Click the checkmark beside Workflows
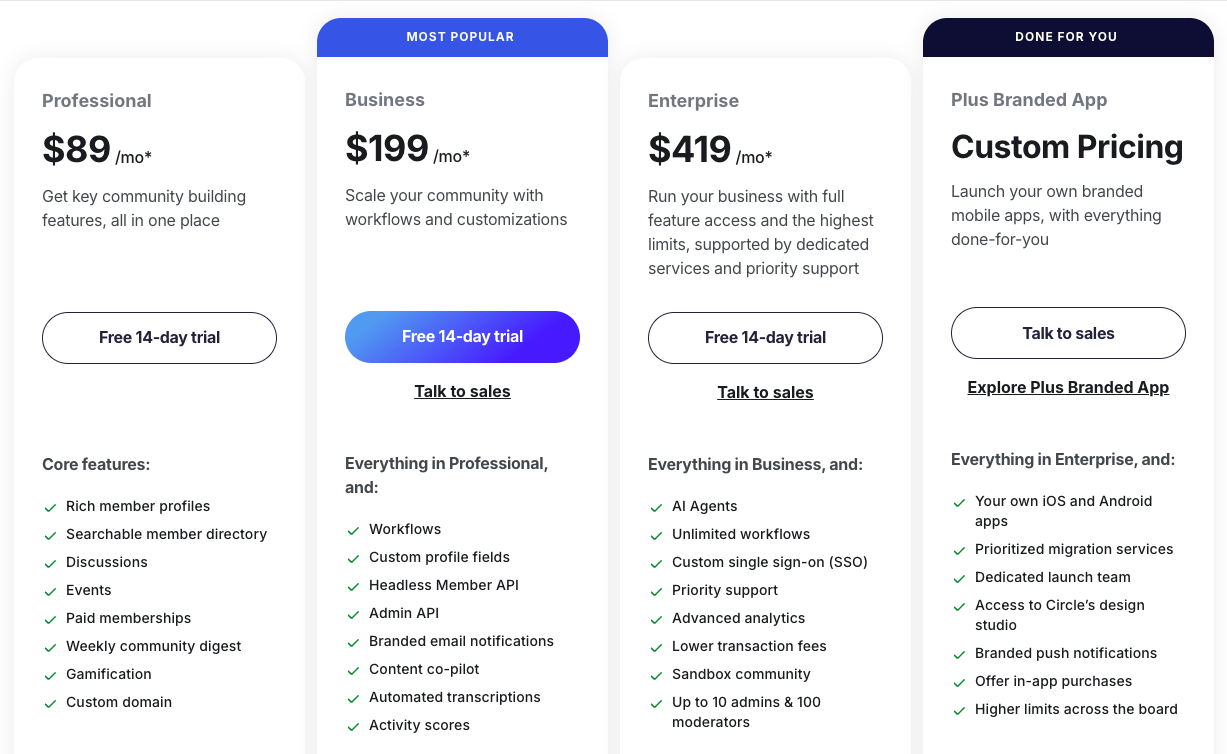 pos(353,529)
